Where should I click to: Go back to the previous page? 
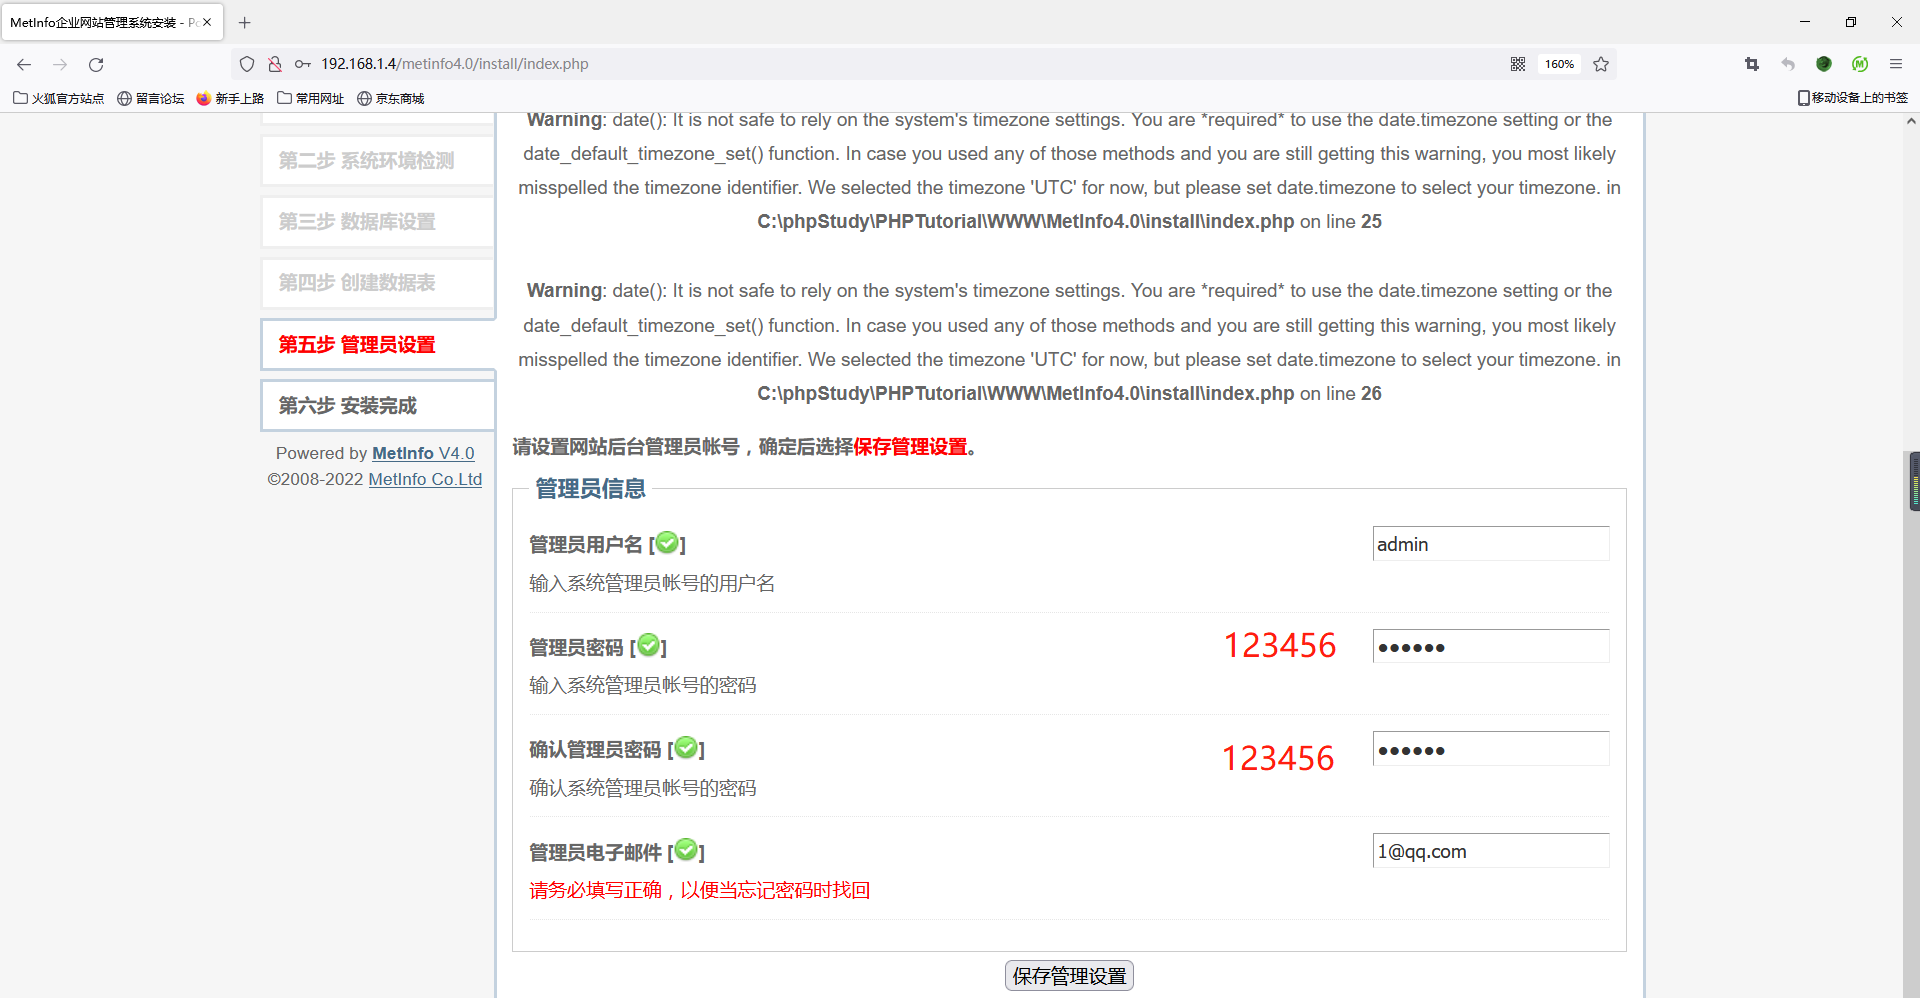[x=24, y=64]
